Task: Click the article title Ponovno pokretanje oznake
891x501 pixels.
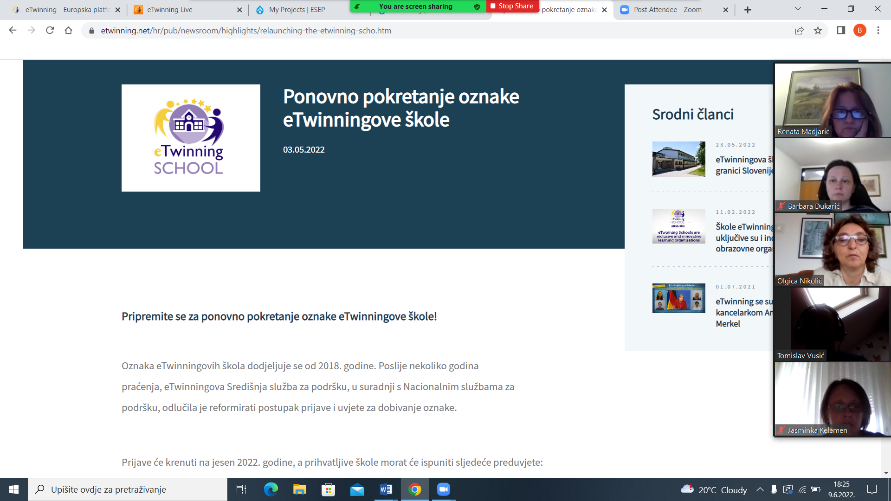Action: (x=401, y=108)
